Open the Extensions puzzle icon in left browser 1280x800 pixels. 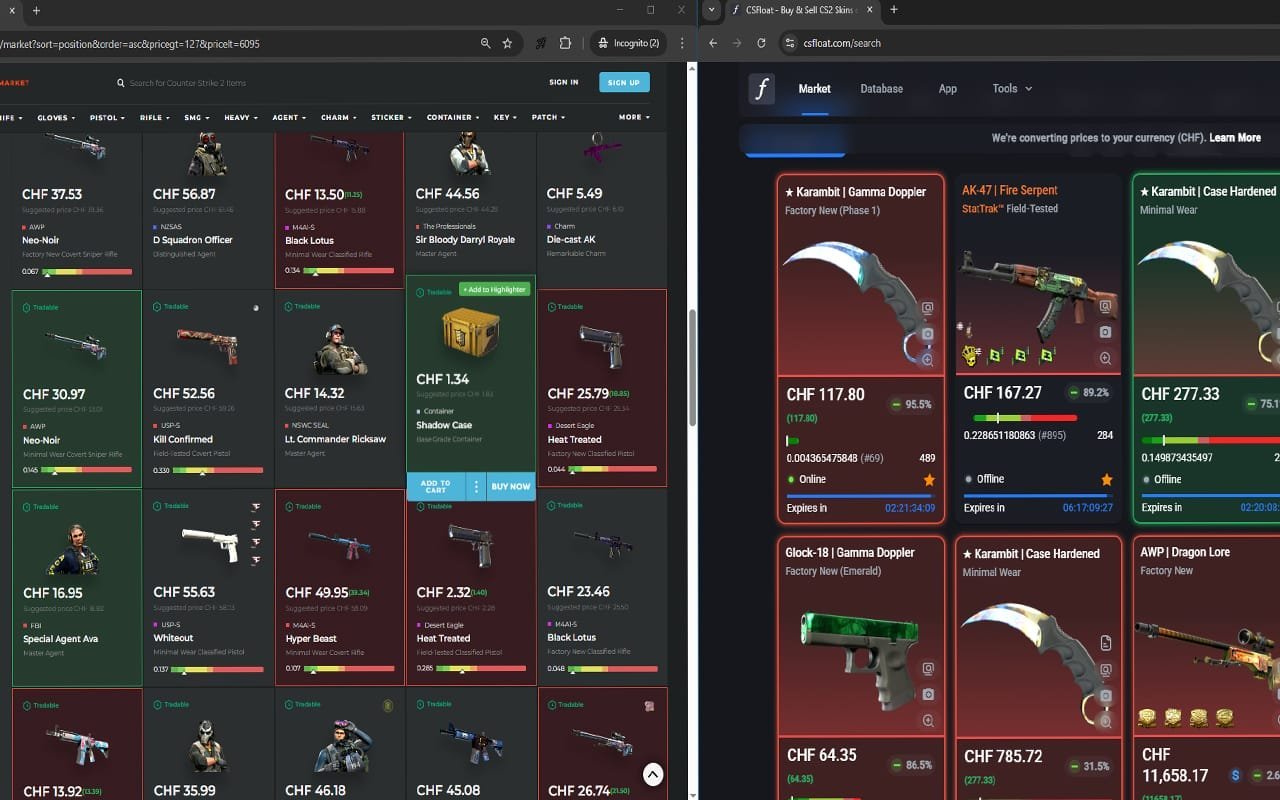(x=565, y=44)
